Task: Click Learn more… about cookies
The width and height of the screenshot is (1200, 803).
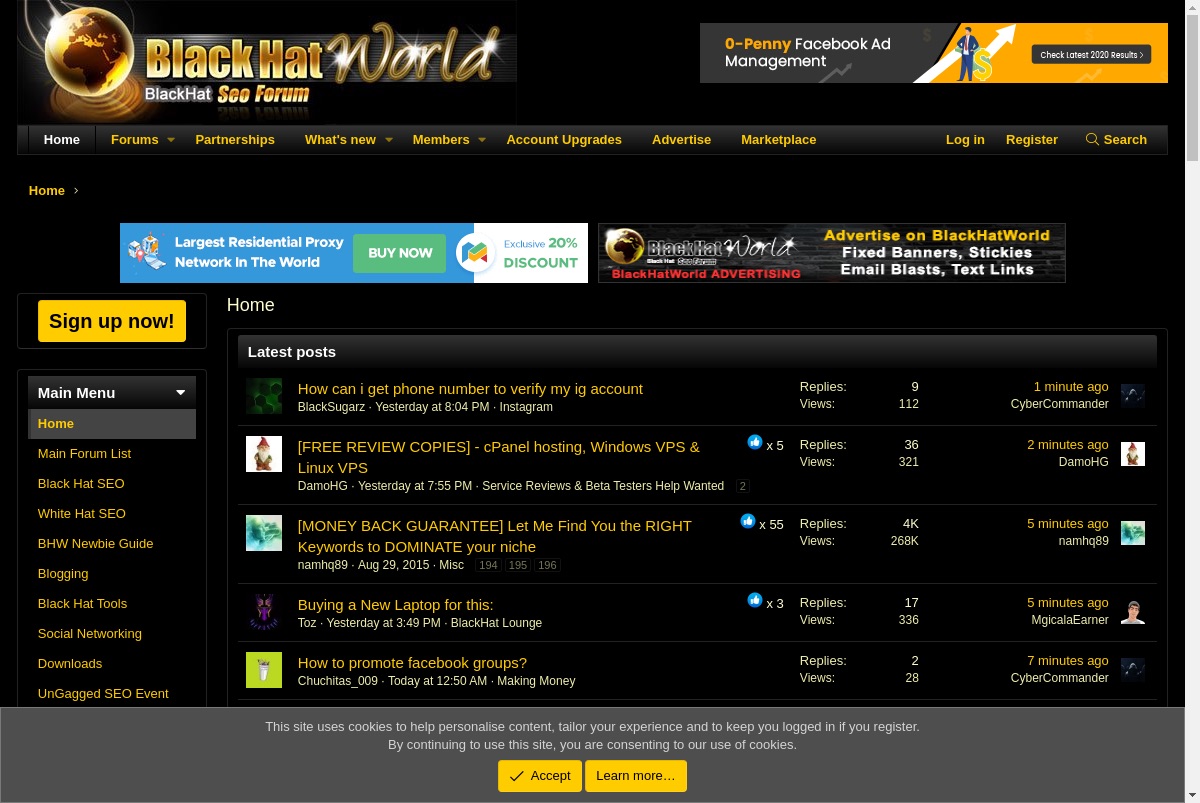Action: (x=636, y=776)
